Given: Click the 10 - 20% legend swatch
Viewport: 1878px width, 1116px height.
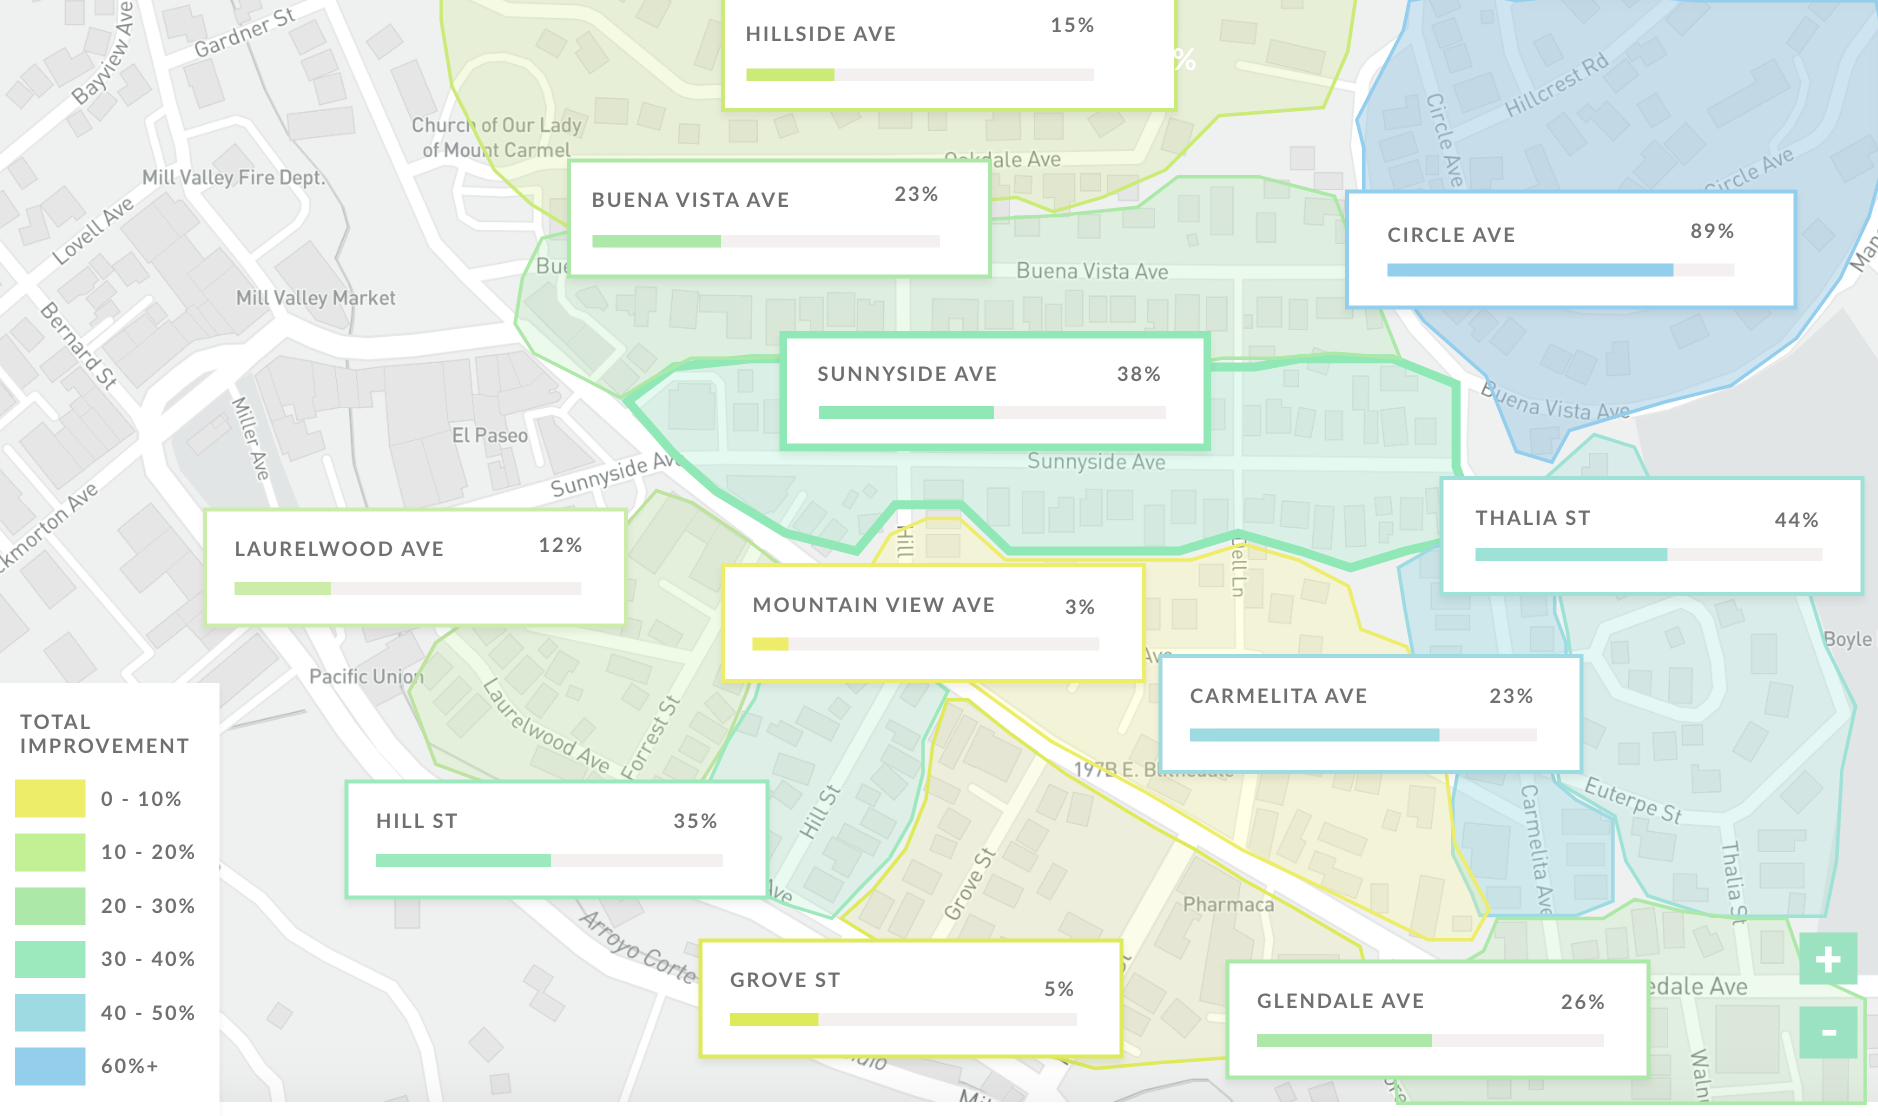Looking at the screenshot, I should click(50, 852).
